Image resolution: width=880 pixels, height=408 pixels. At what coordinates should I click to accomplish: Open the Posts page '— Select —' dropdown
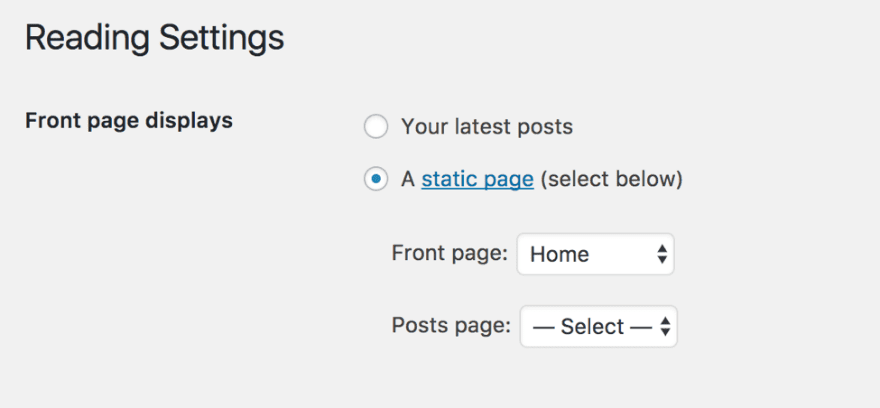click(x=598, y=327)
